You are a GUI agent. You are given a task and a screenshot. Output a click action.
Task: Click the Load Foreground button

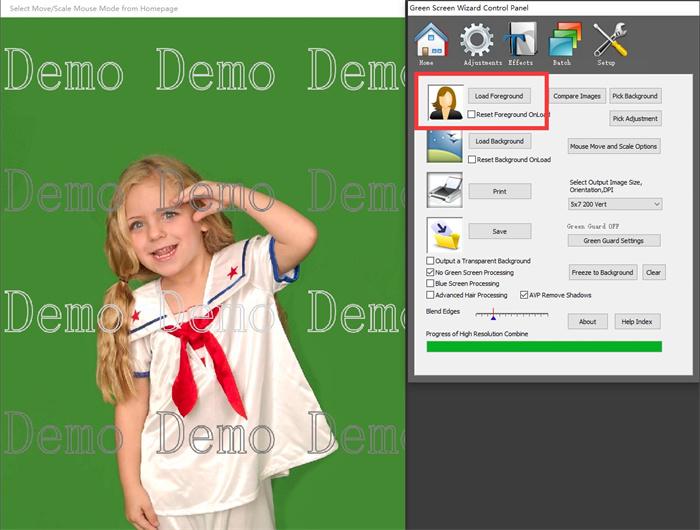(x=499, y=96)
